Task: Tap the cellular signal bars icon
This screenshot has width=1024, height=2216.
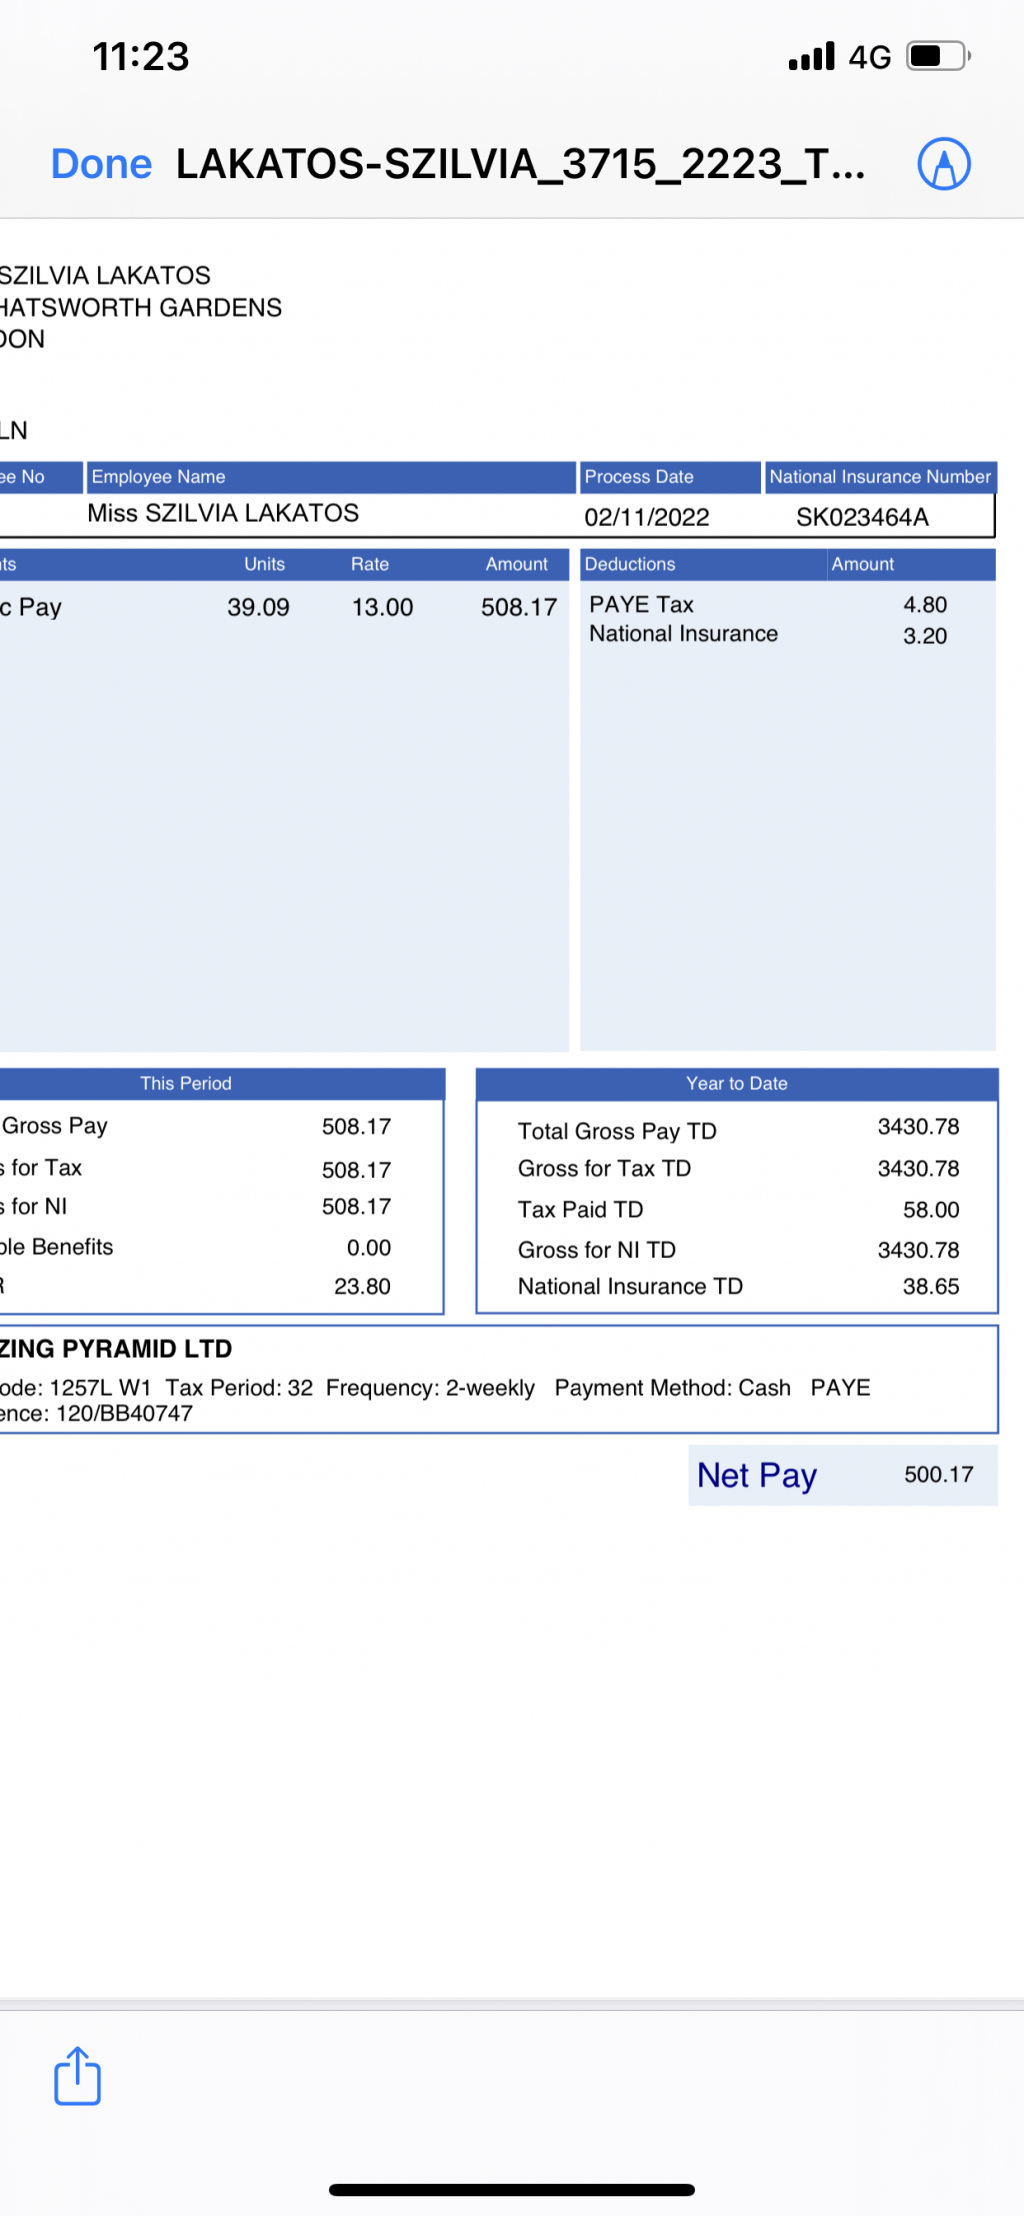Action: click(x=811, y=56)
